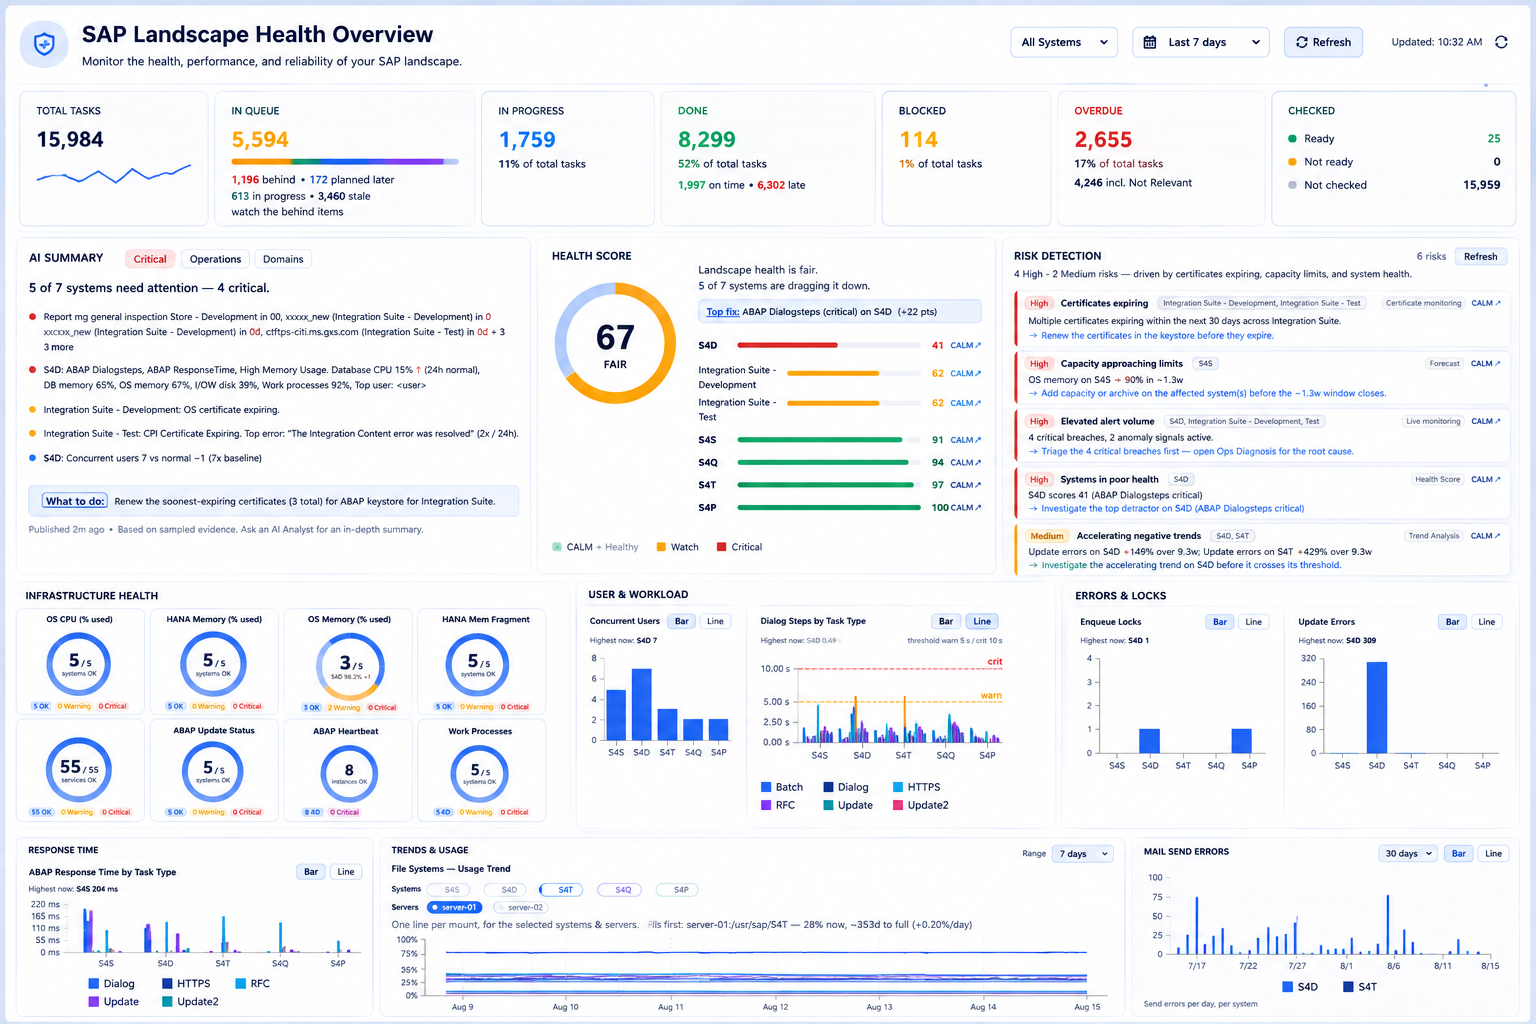Viewport: 1536px width, 1024px height.
Task: Click the Batch color legend swatch
Action: coord(766,787)
